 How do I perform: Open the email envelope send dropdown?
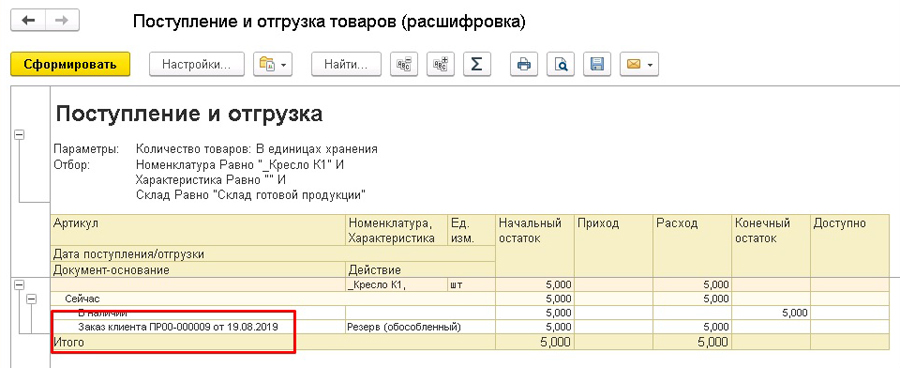point(639,64)
